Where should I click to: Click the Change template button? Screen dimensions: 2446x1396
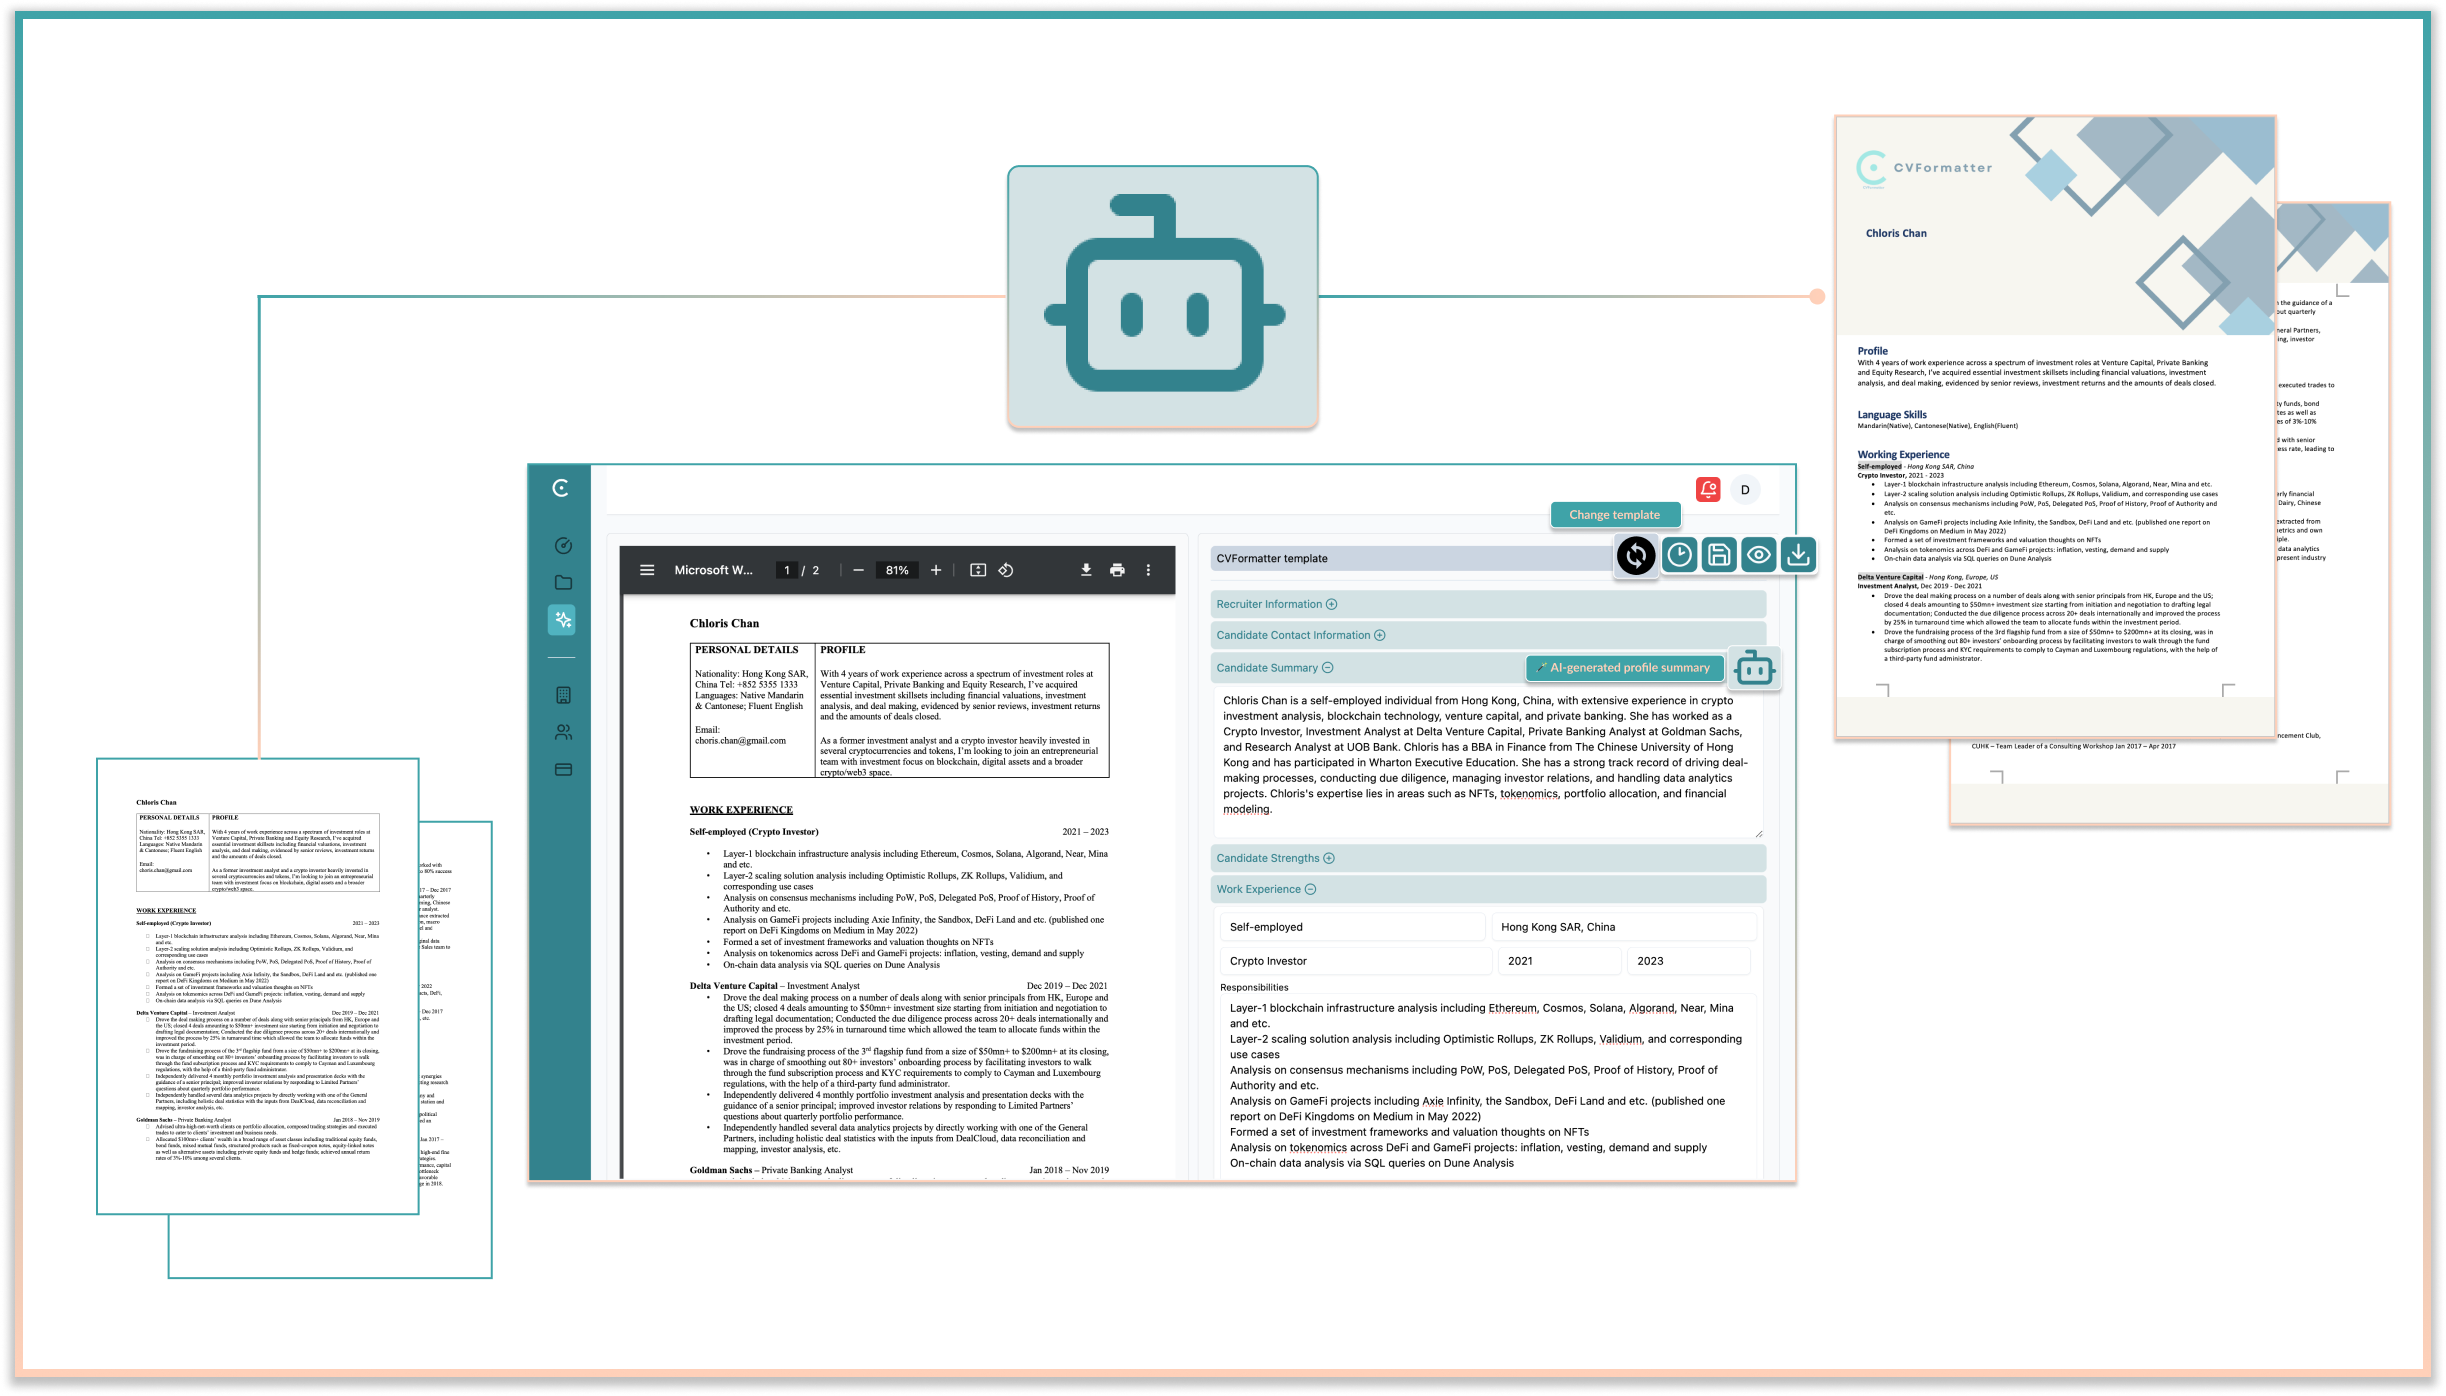point(1614,515)
